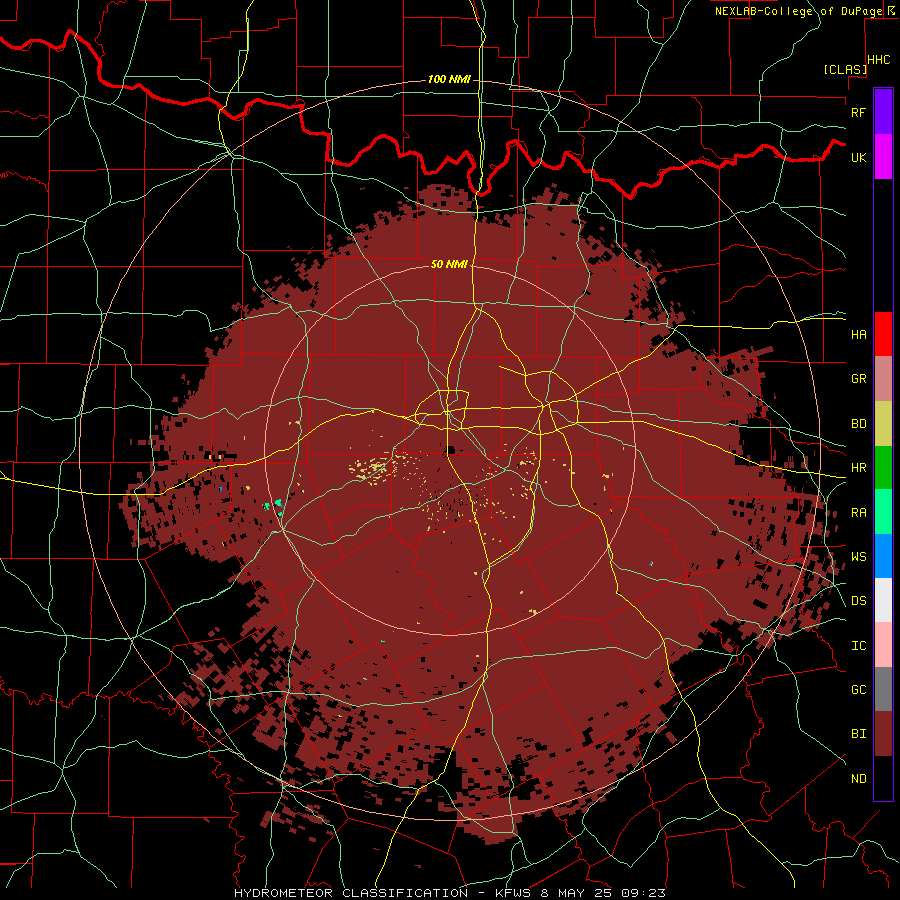
Task: Select the gray GC legend color swatch
Action: click(x=883, y=689)
